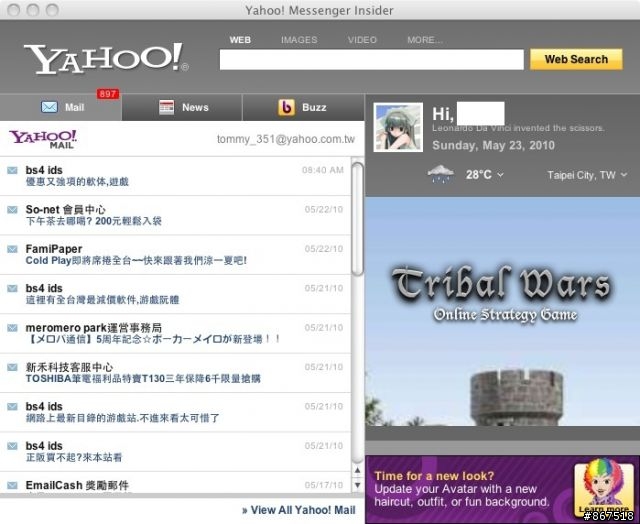This screenshot has height=524, width=640.
Task: Click the scrollbar down arrow
Action: click(358, 485)
